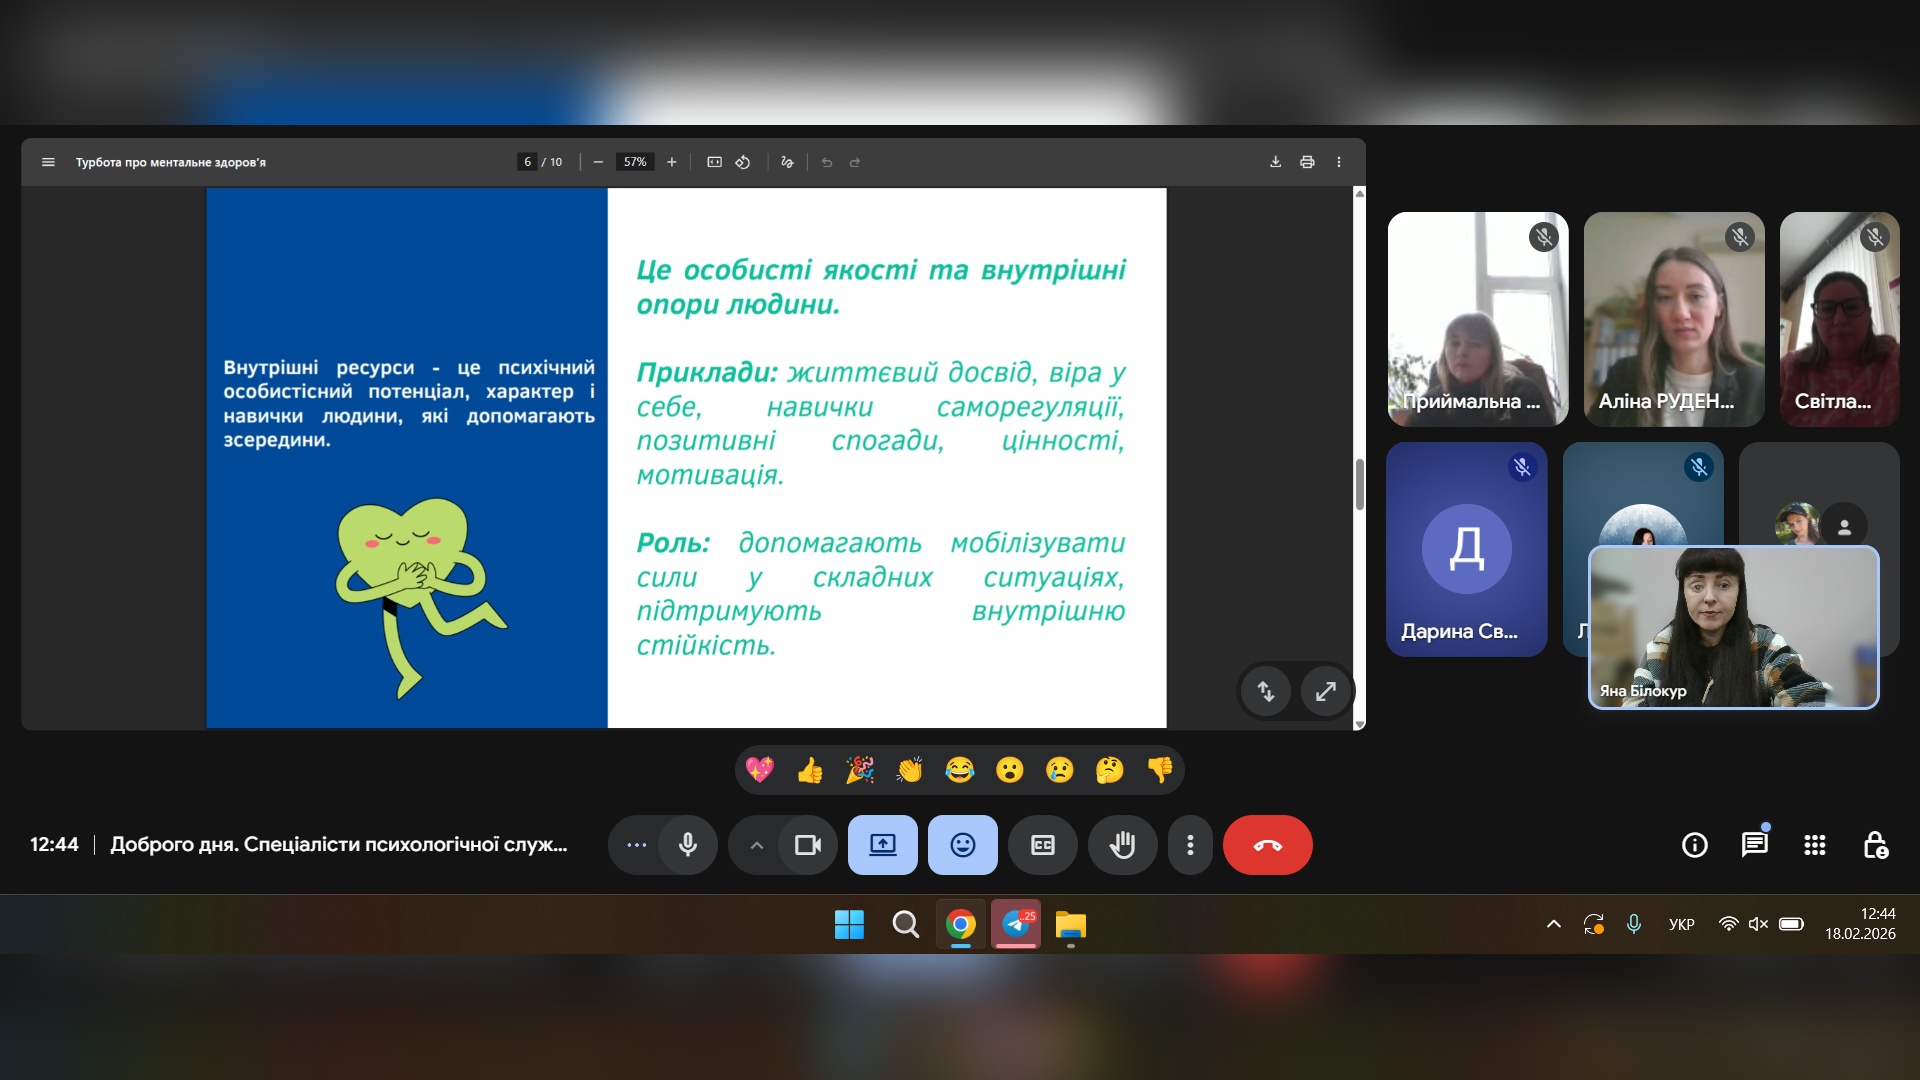Click the PDF vertical scrollbar thumb
Image resolution: width=1920 pixels, height=1080 pixels.
point(1359,484)
